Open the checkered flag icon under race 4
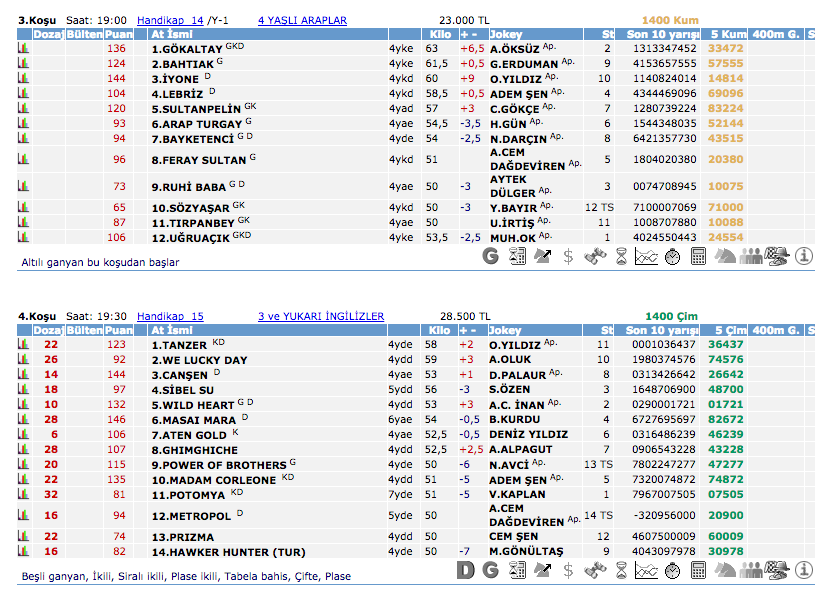 [777, 571]
